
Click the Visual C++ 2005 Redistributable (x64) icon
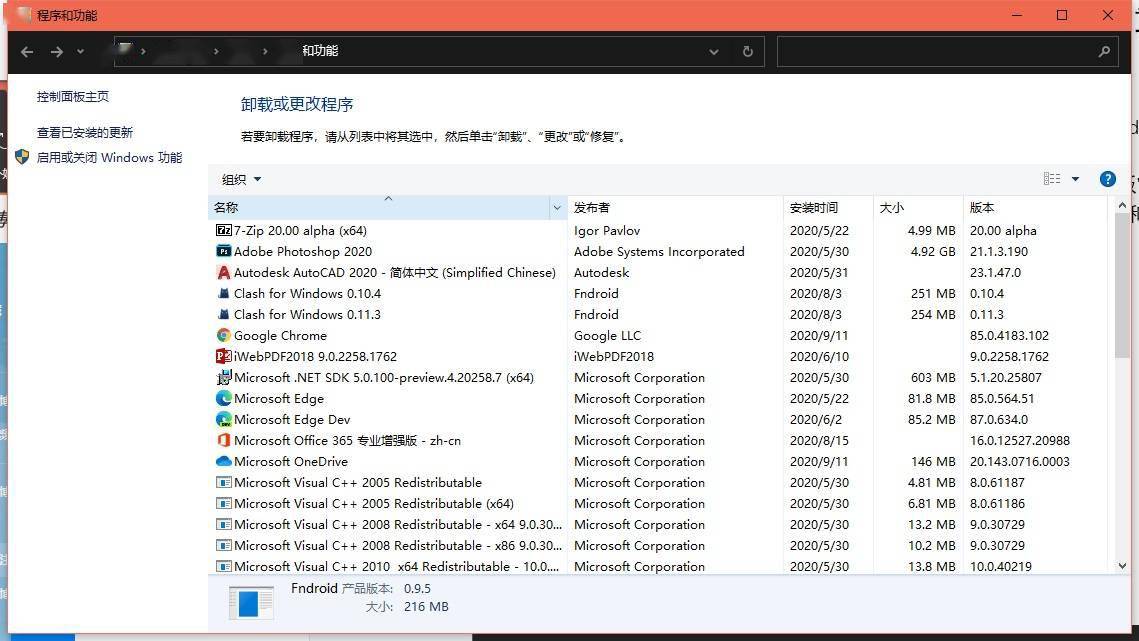[224, 504]
